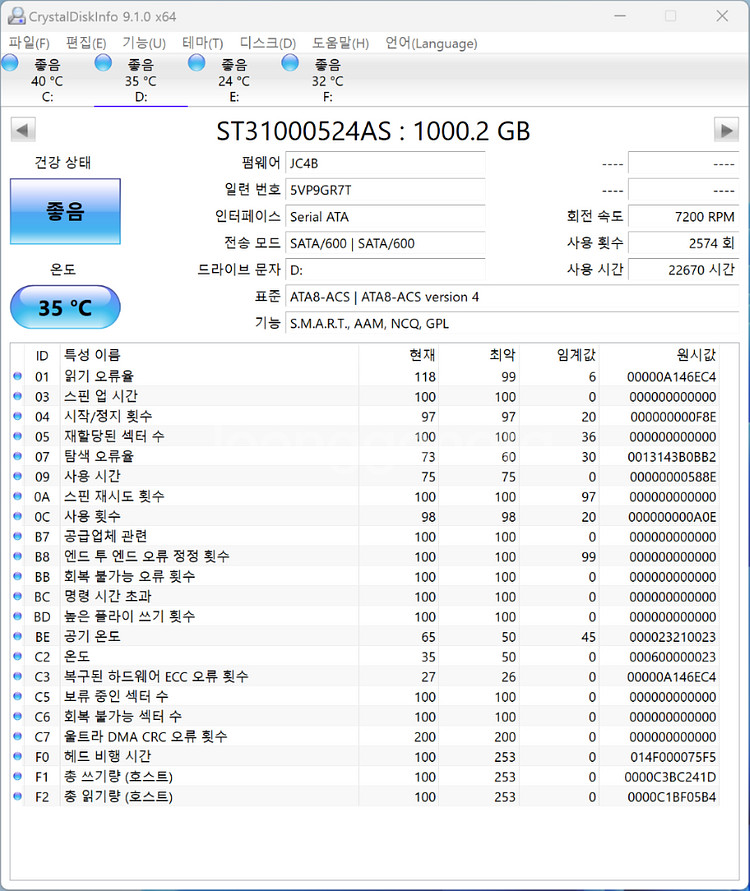Image resolution: width=750 pixels, height=891 pixels.
Task: Select raw value 0000C3BC241D
Action: (670, 777)
